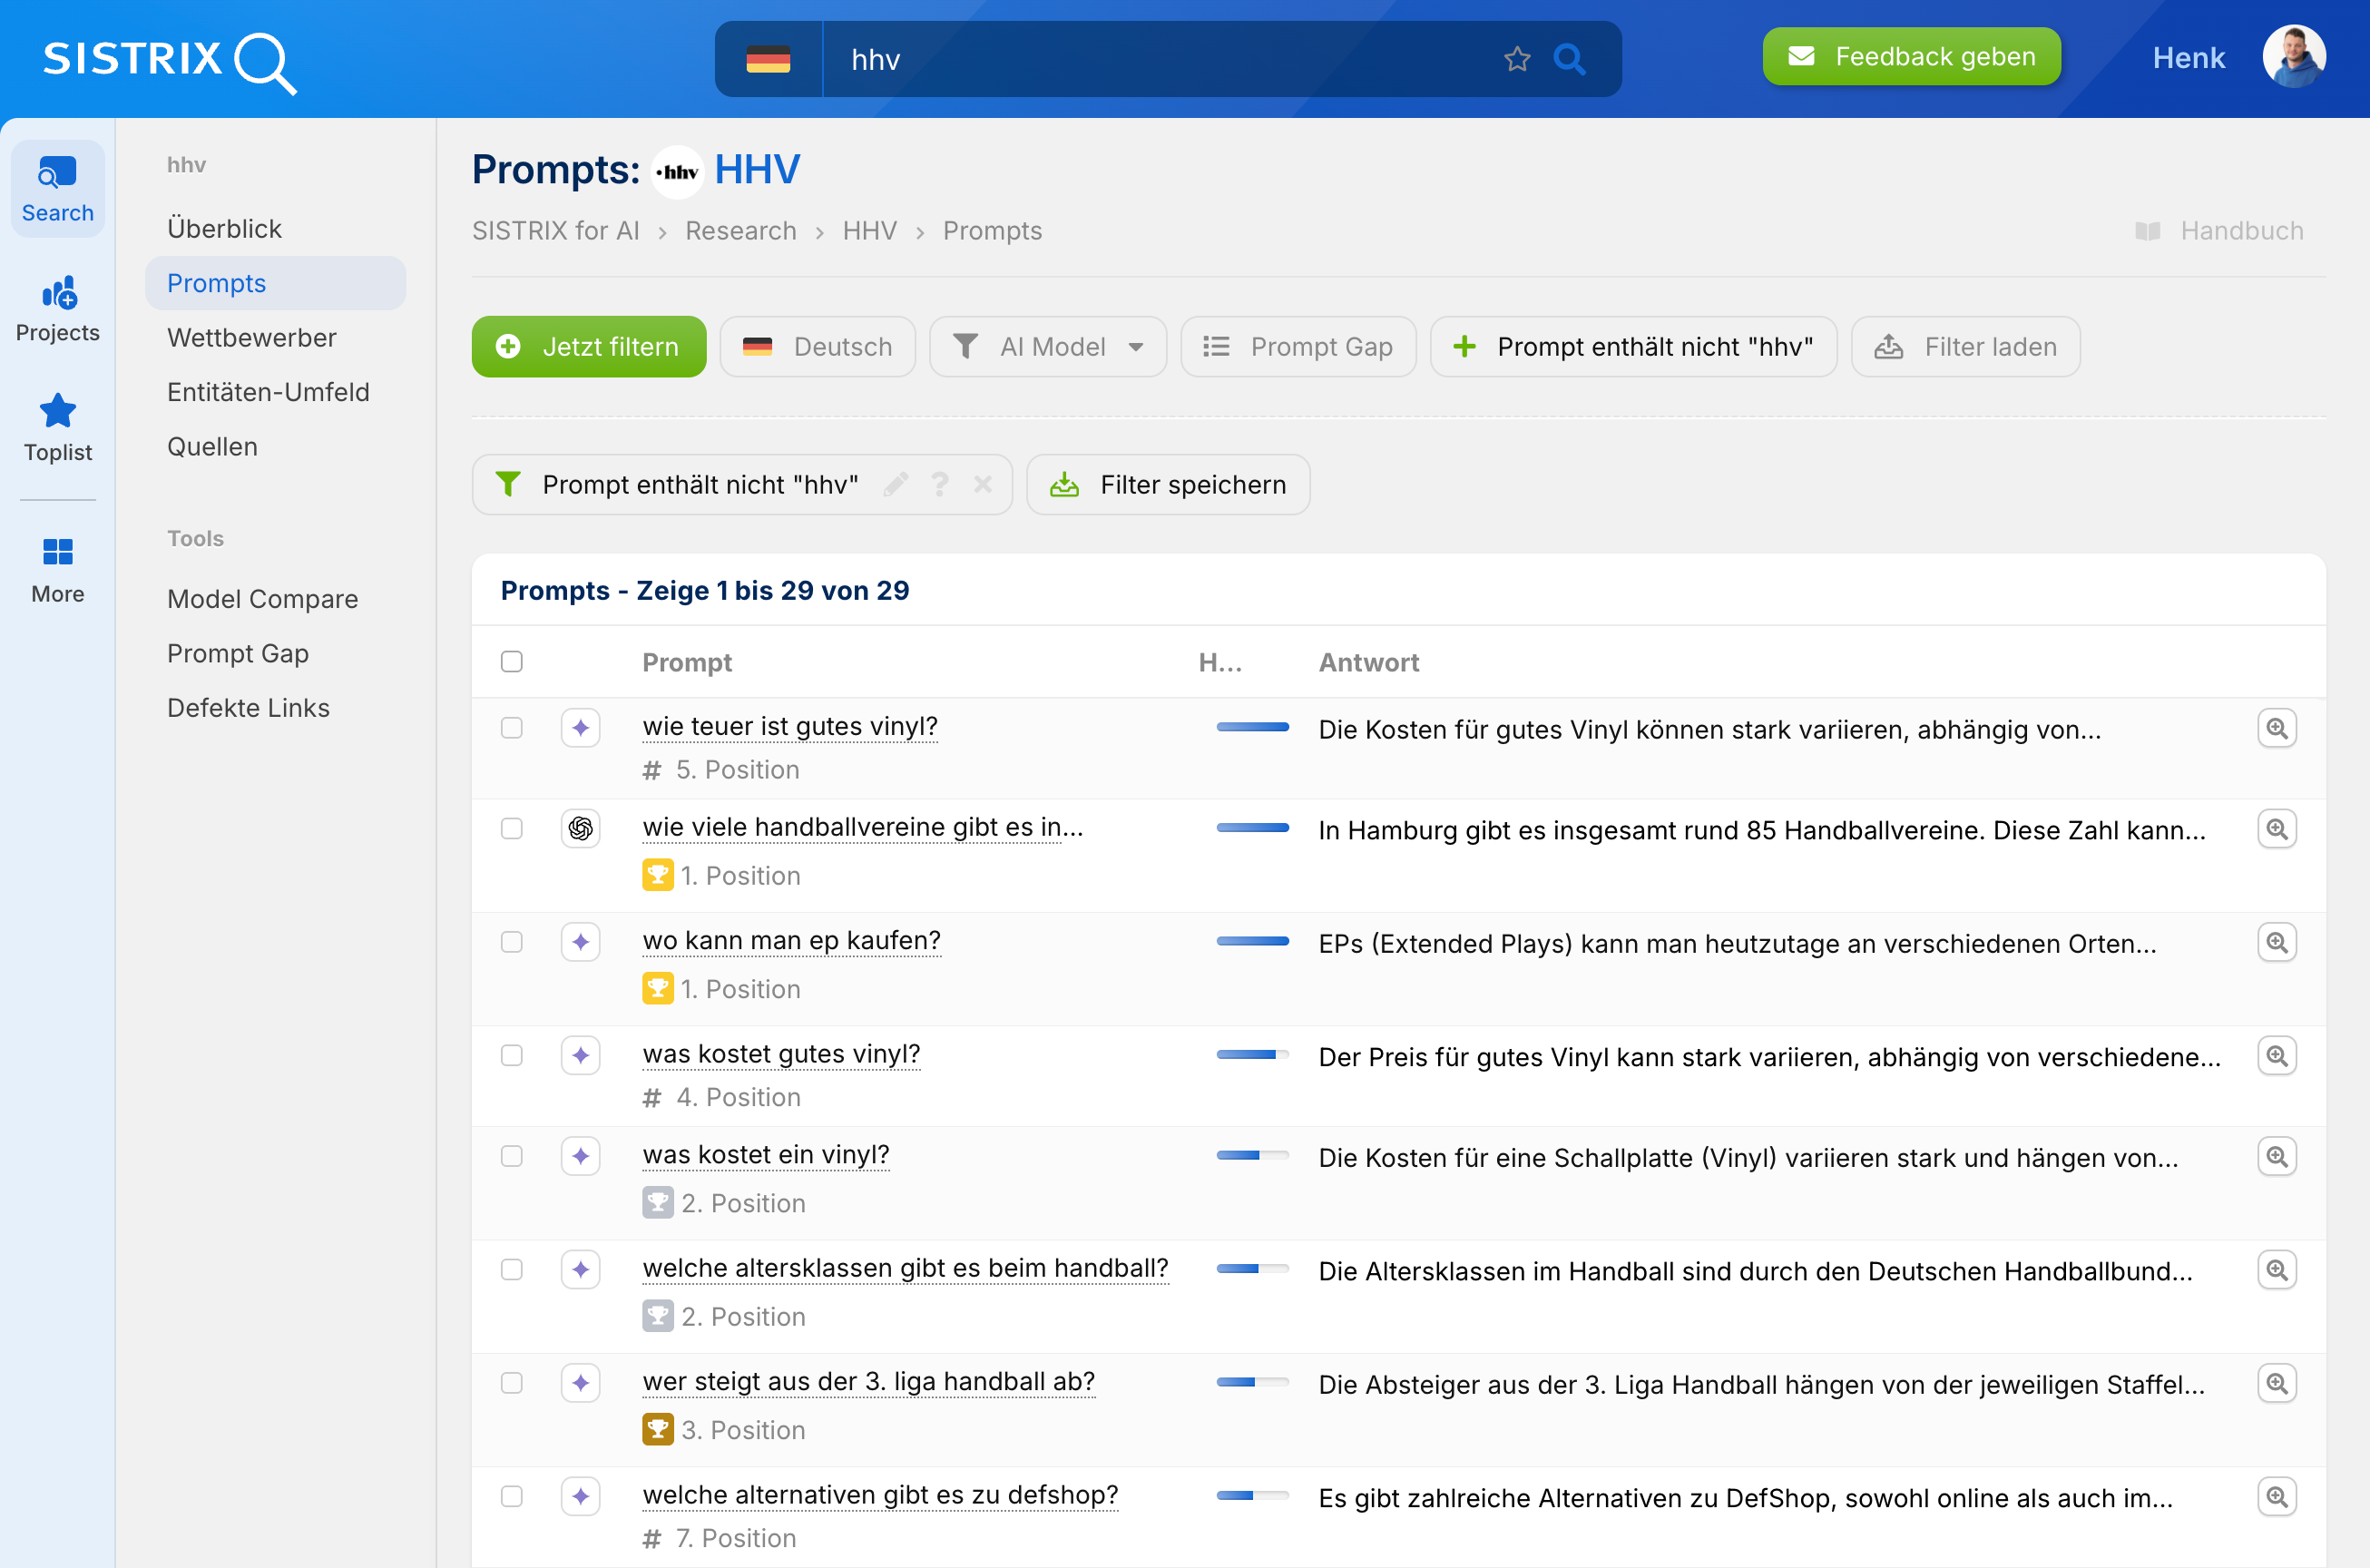Open the Deutsch language filter
Viewport: 2370px width, 1568px height.
817,346
